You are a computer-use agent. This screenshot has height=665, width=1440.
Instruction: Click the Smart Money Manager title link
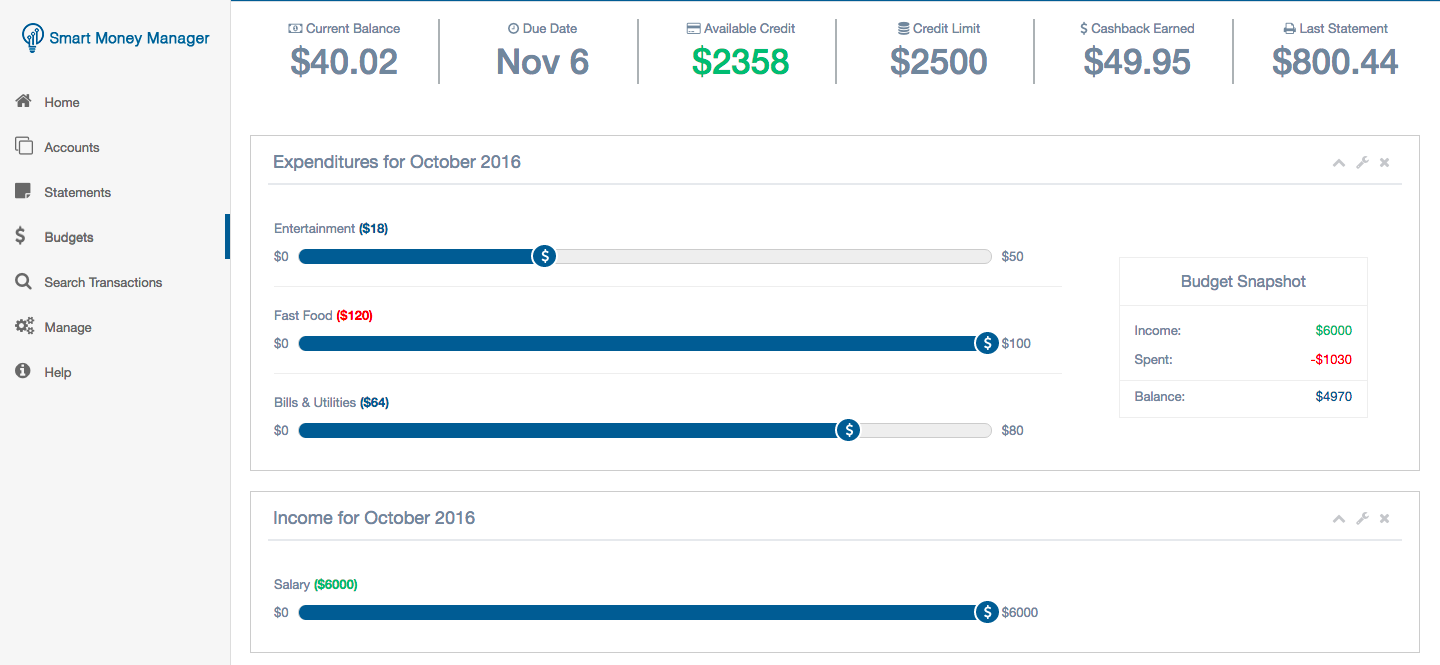coord(130,38)
